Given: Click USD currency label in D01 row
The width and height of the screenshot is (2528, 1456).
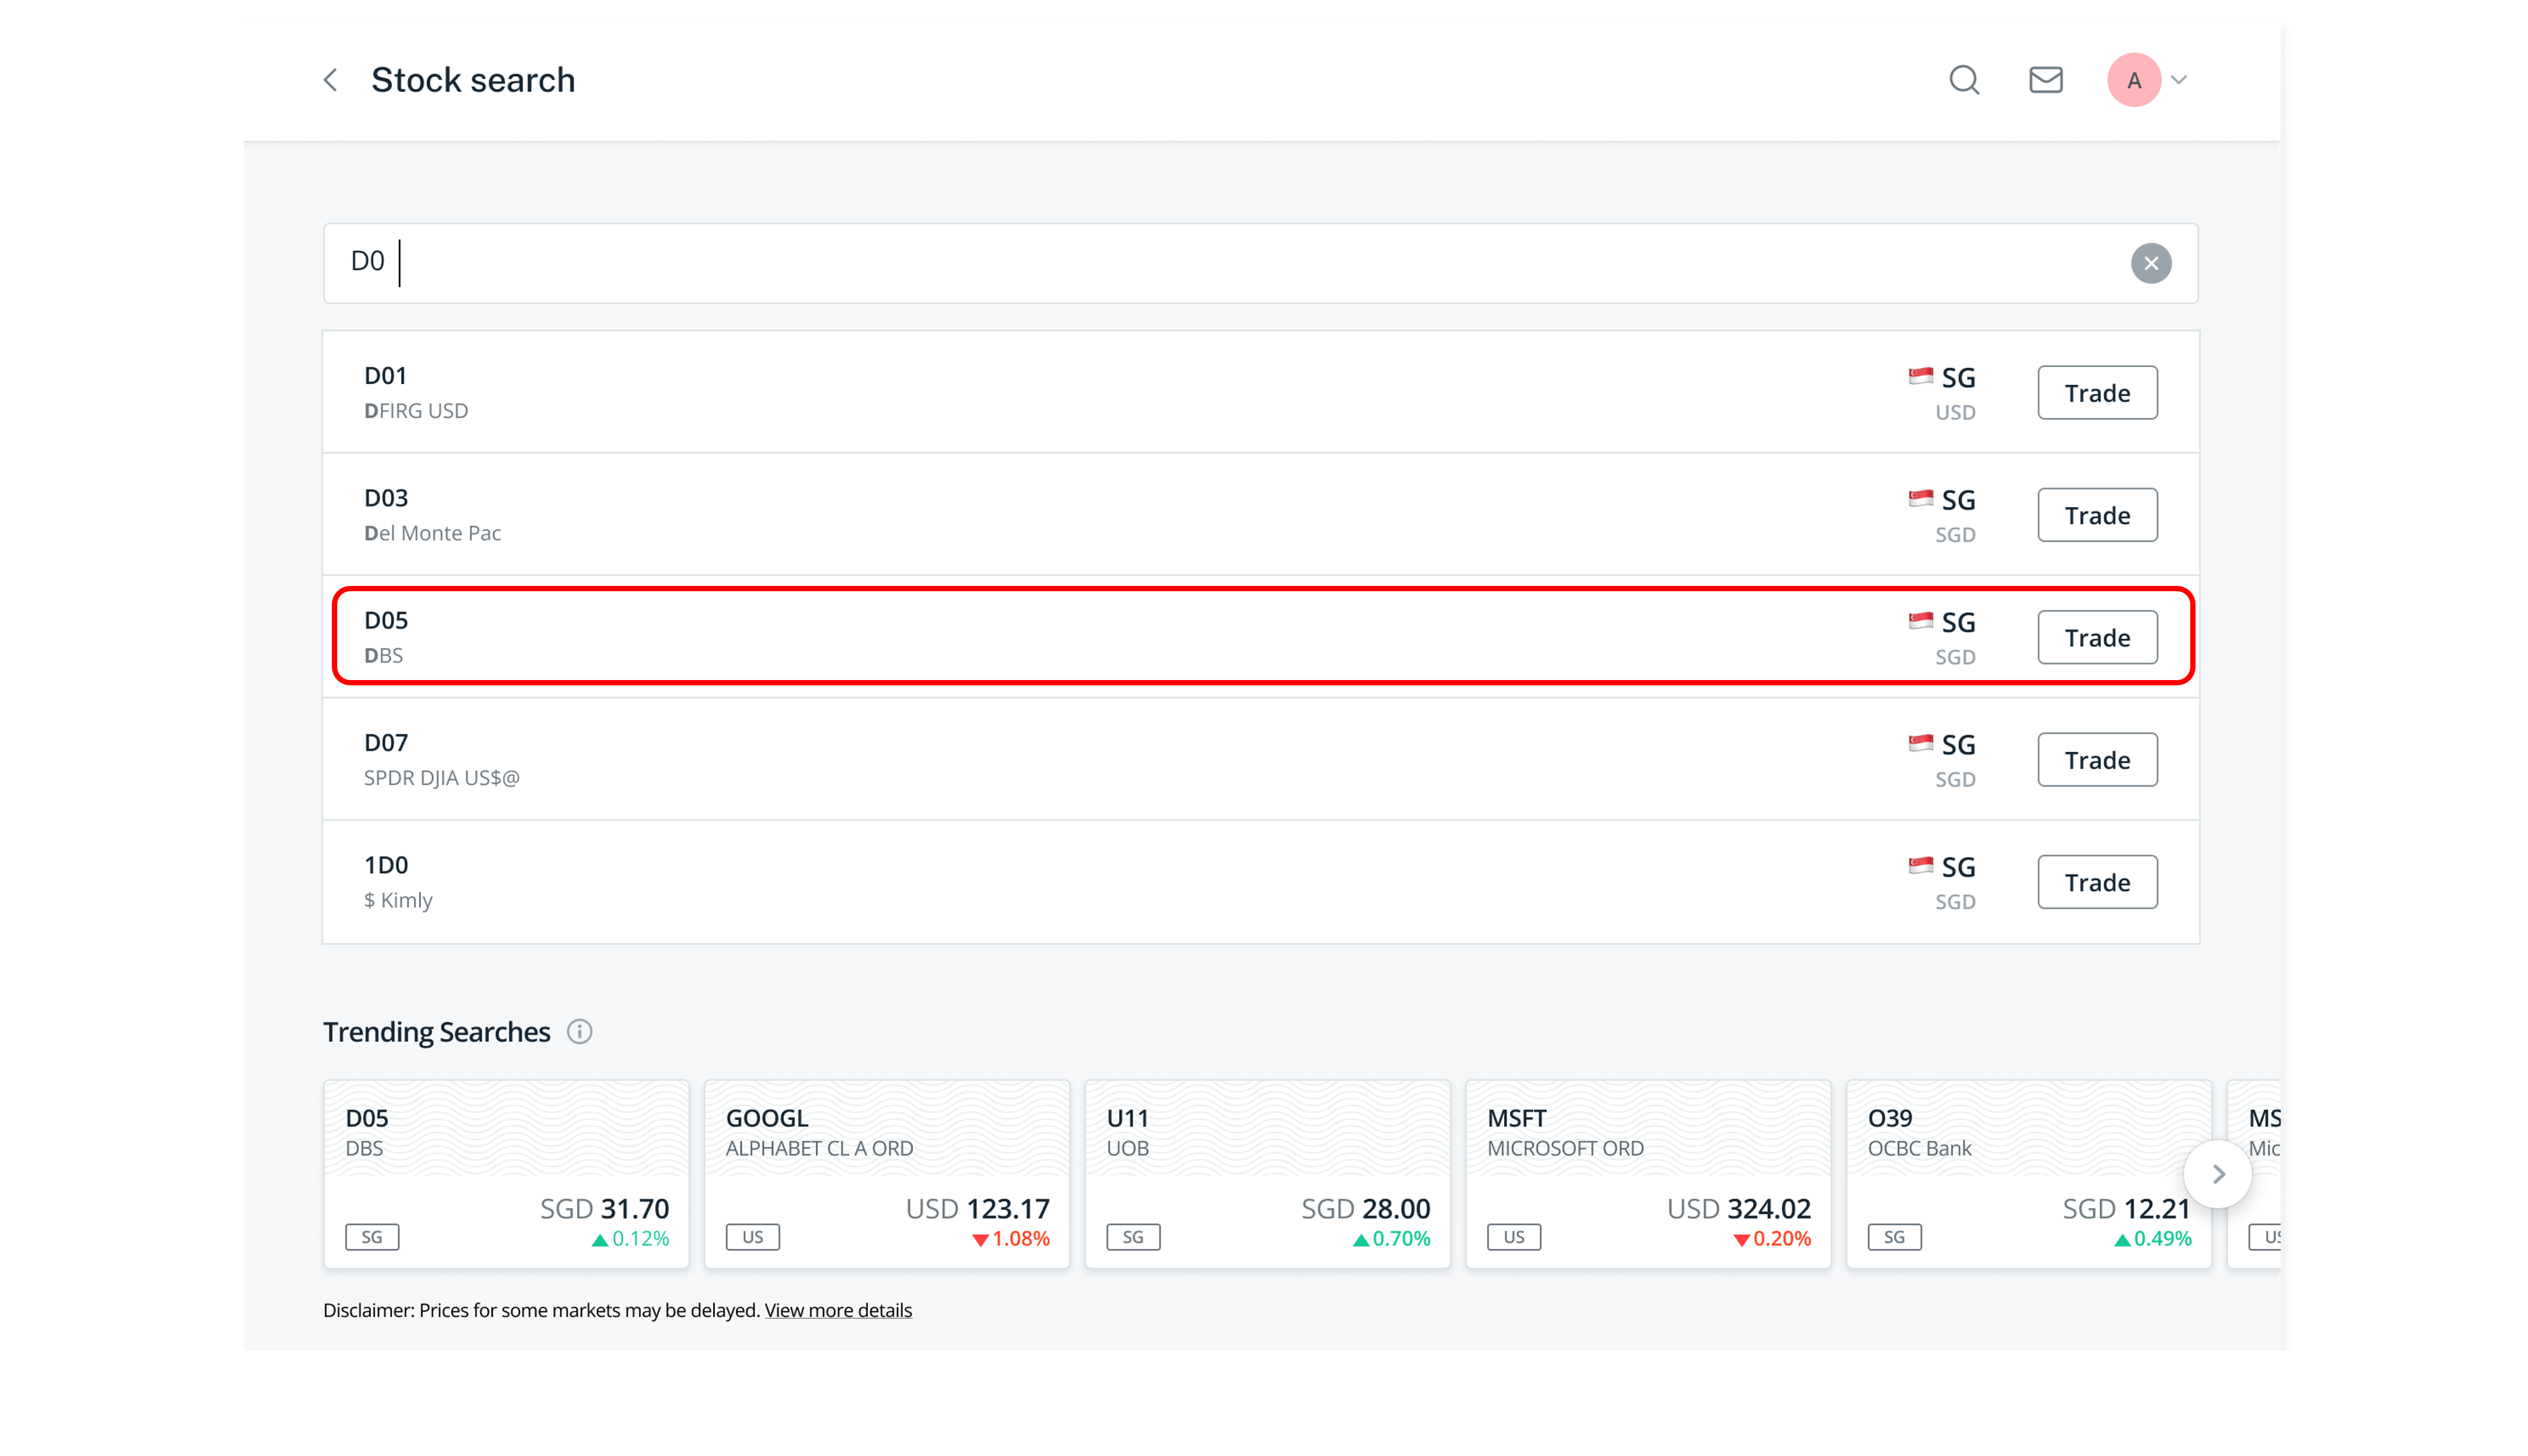Looking at the screenshot, I should coord(1955,412).
